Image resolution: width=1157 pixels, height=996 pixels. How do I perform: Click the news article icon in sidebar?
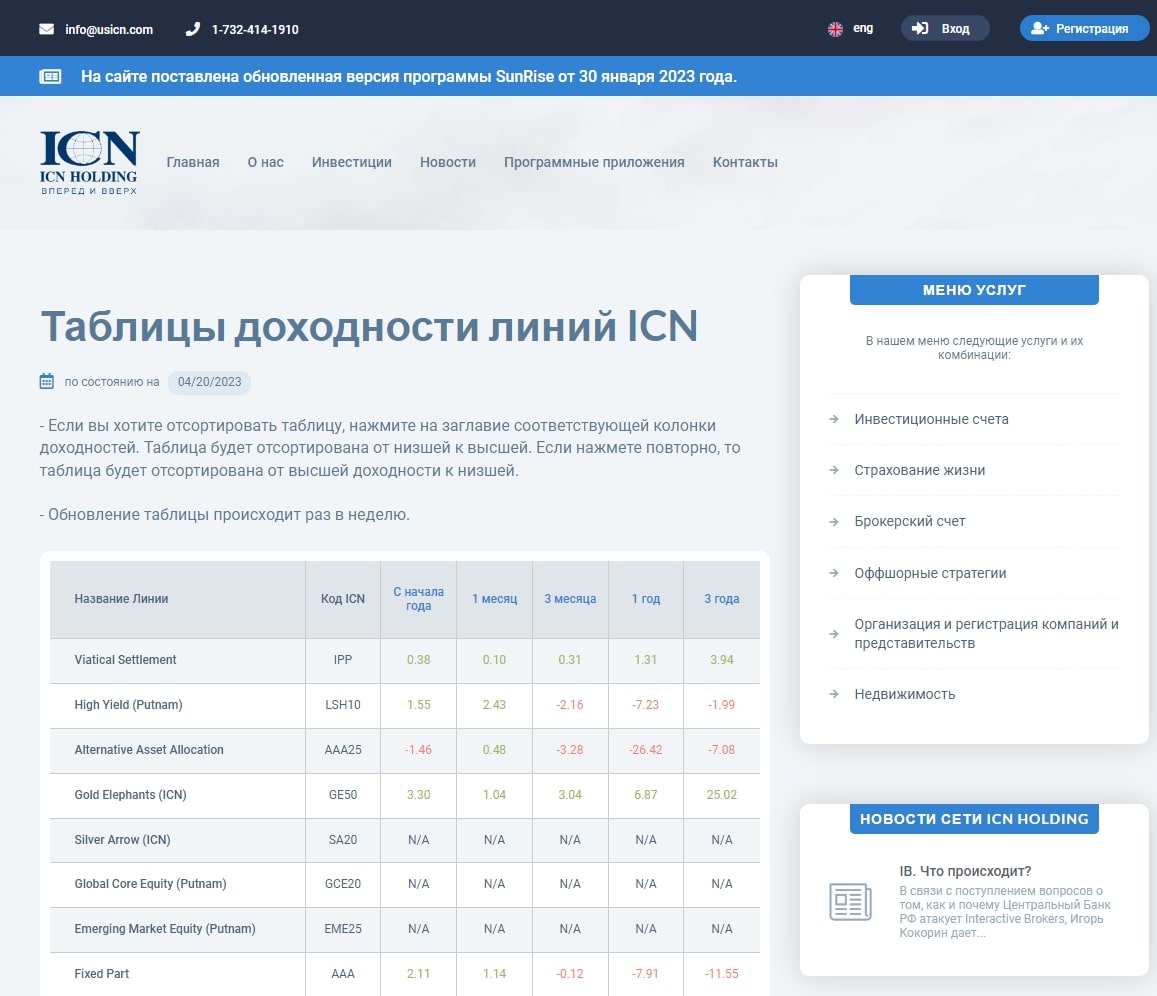[x=850, y=902]
